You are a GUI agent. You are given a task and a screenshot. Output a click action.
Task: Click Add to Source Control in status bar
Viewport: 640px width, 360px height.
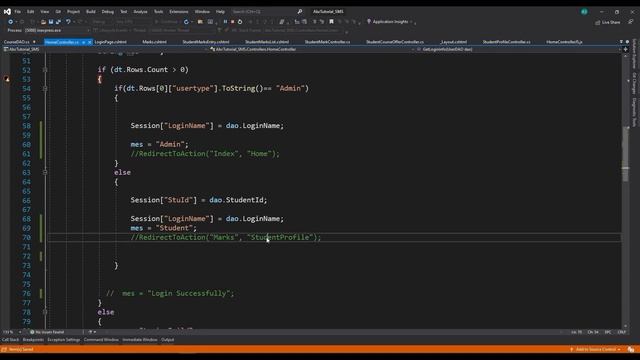click(595, 349)
